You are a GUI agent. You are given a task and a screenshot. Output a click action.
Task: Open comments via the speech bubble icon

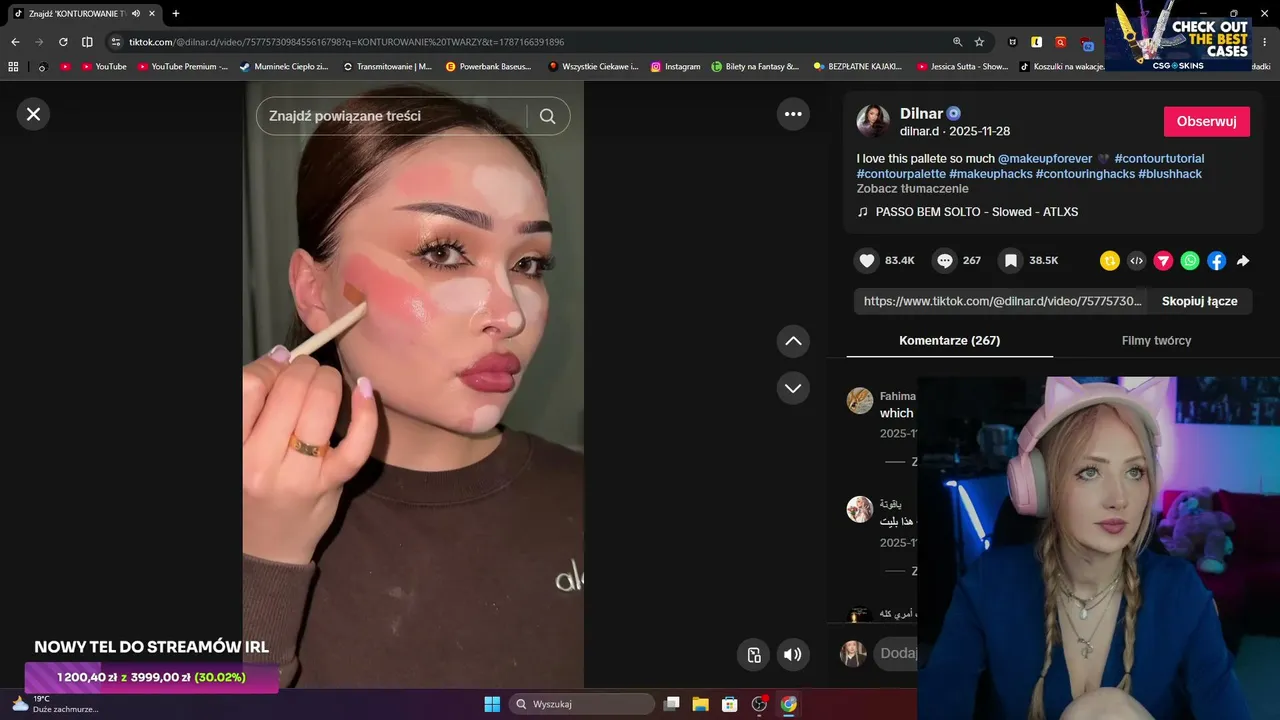pos(945,261)
